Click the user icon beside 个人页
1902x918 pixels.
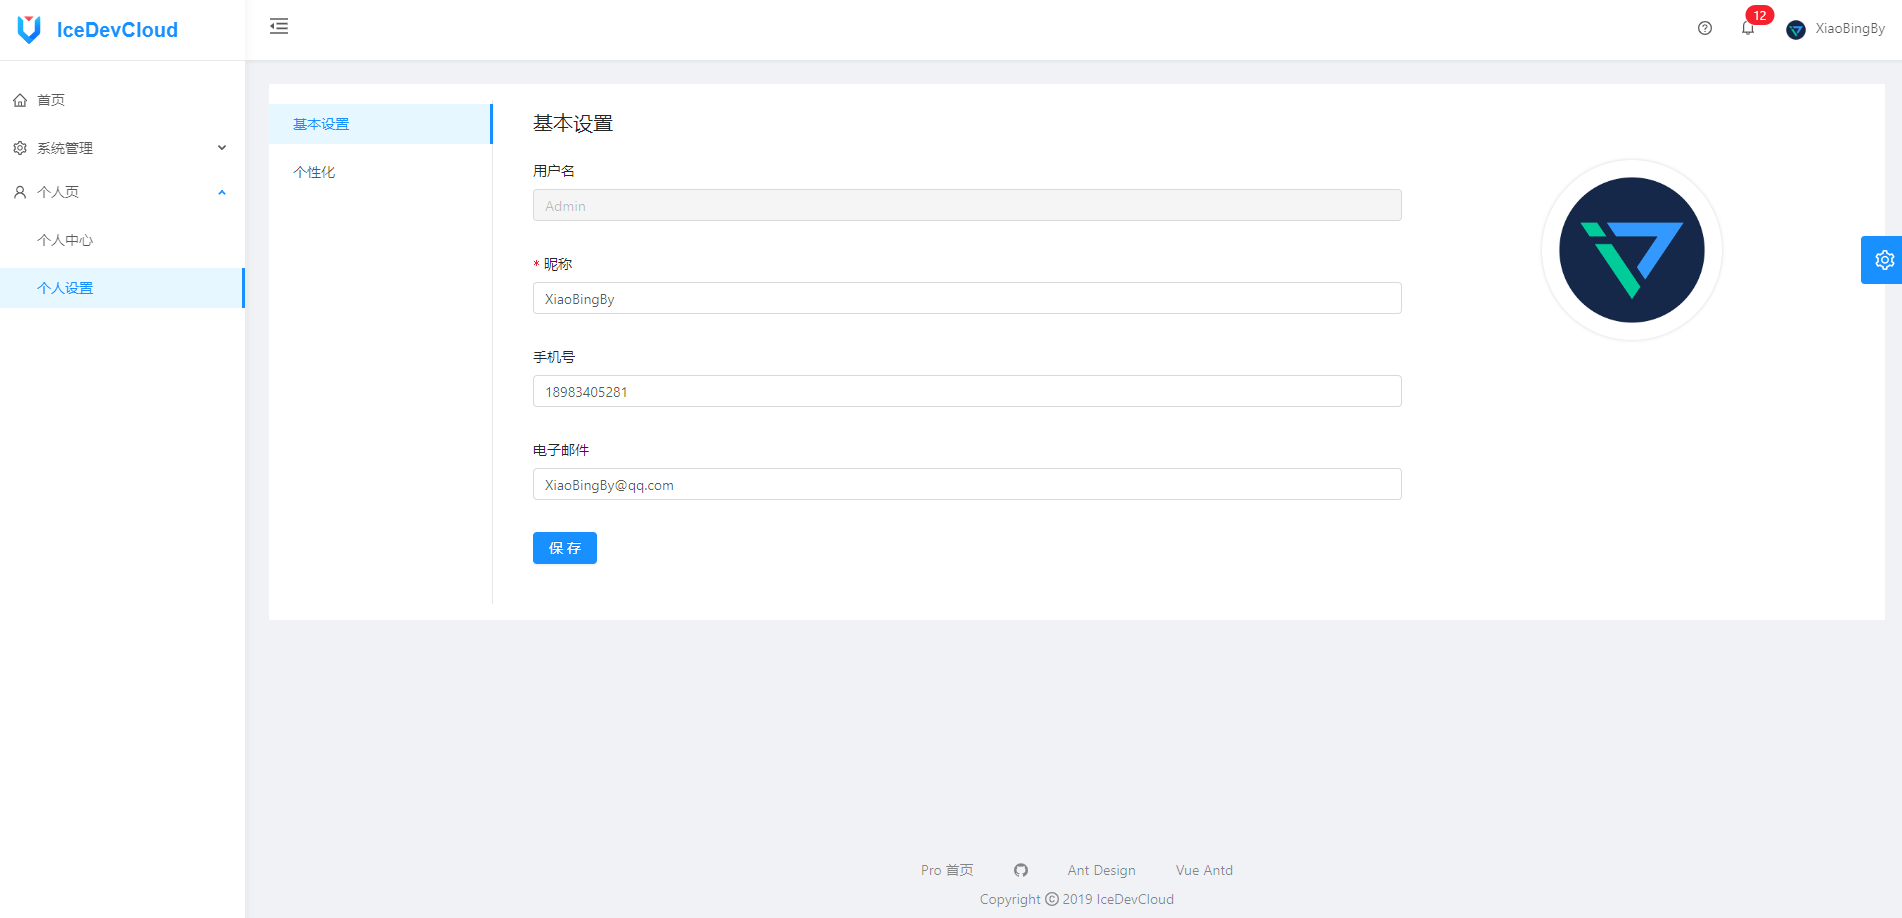(20, 192)
